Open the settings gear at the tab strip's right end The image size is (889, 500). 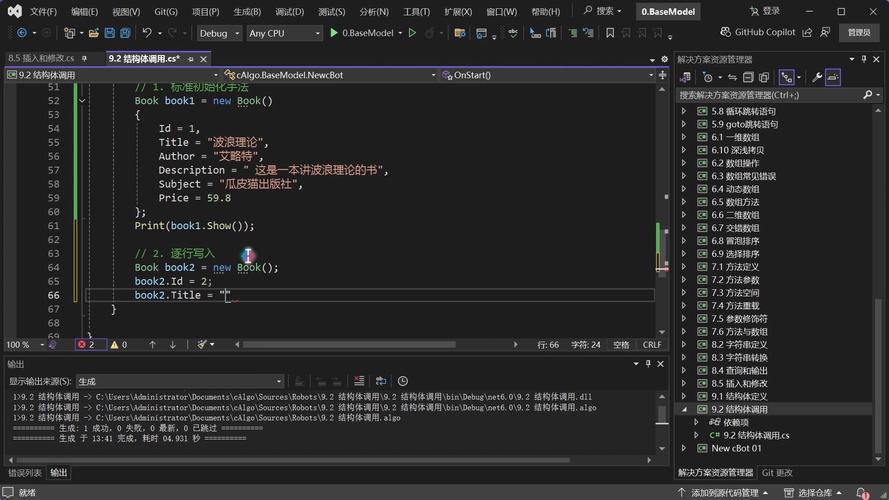(x=664, y=59)
